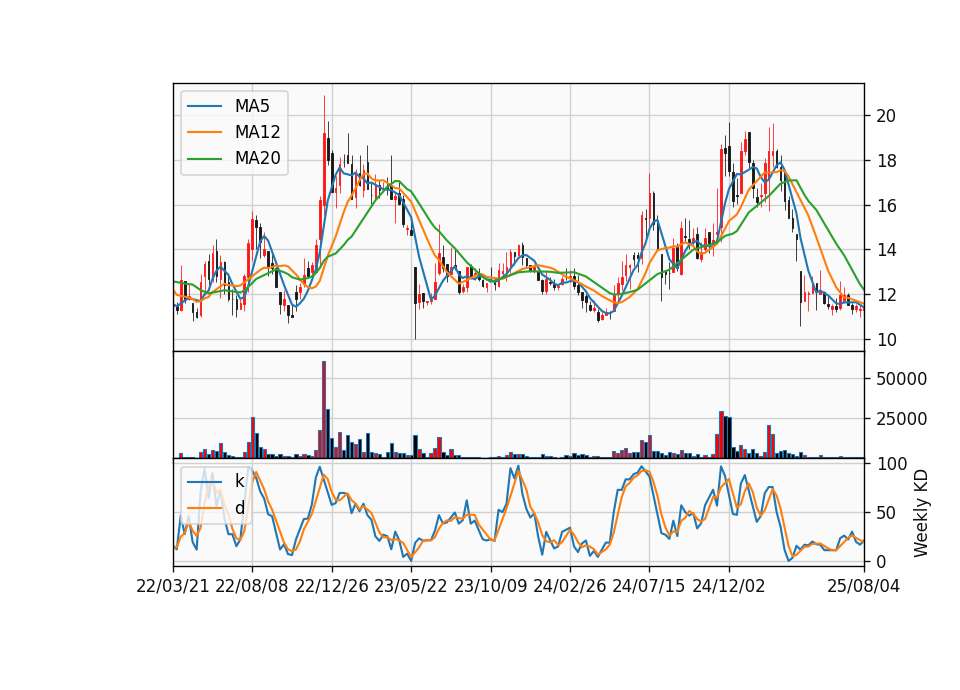Click the d legend label in KD panel
The width and height of the screenshot is (960, 690).
point(239,508)
